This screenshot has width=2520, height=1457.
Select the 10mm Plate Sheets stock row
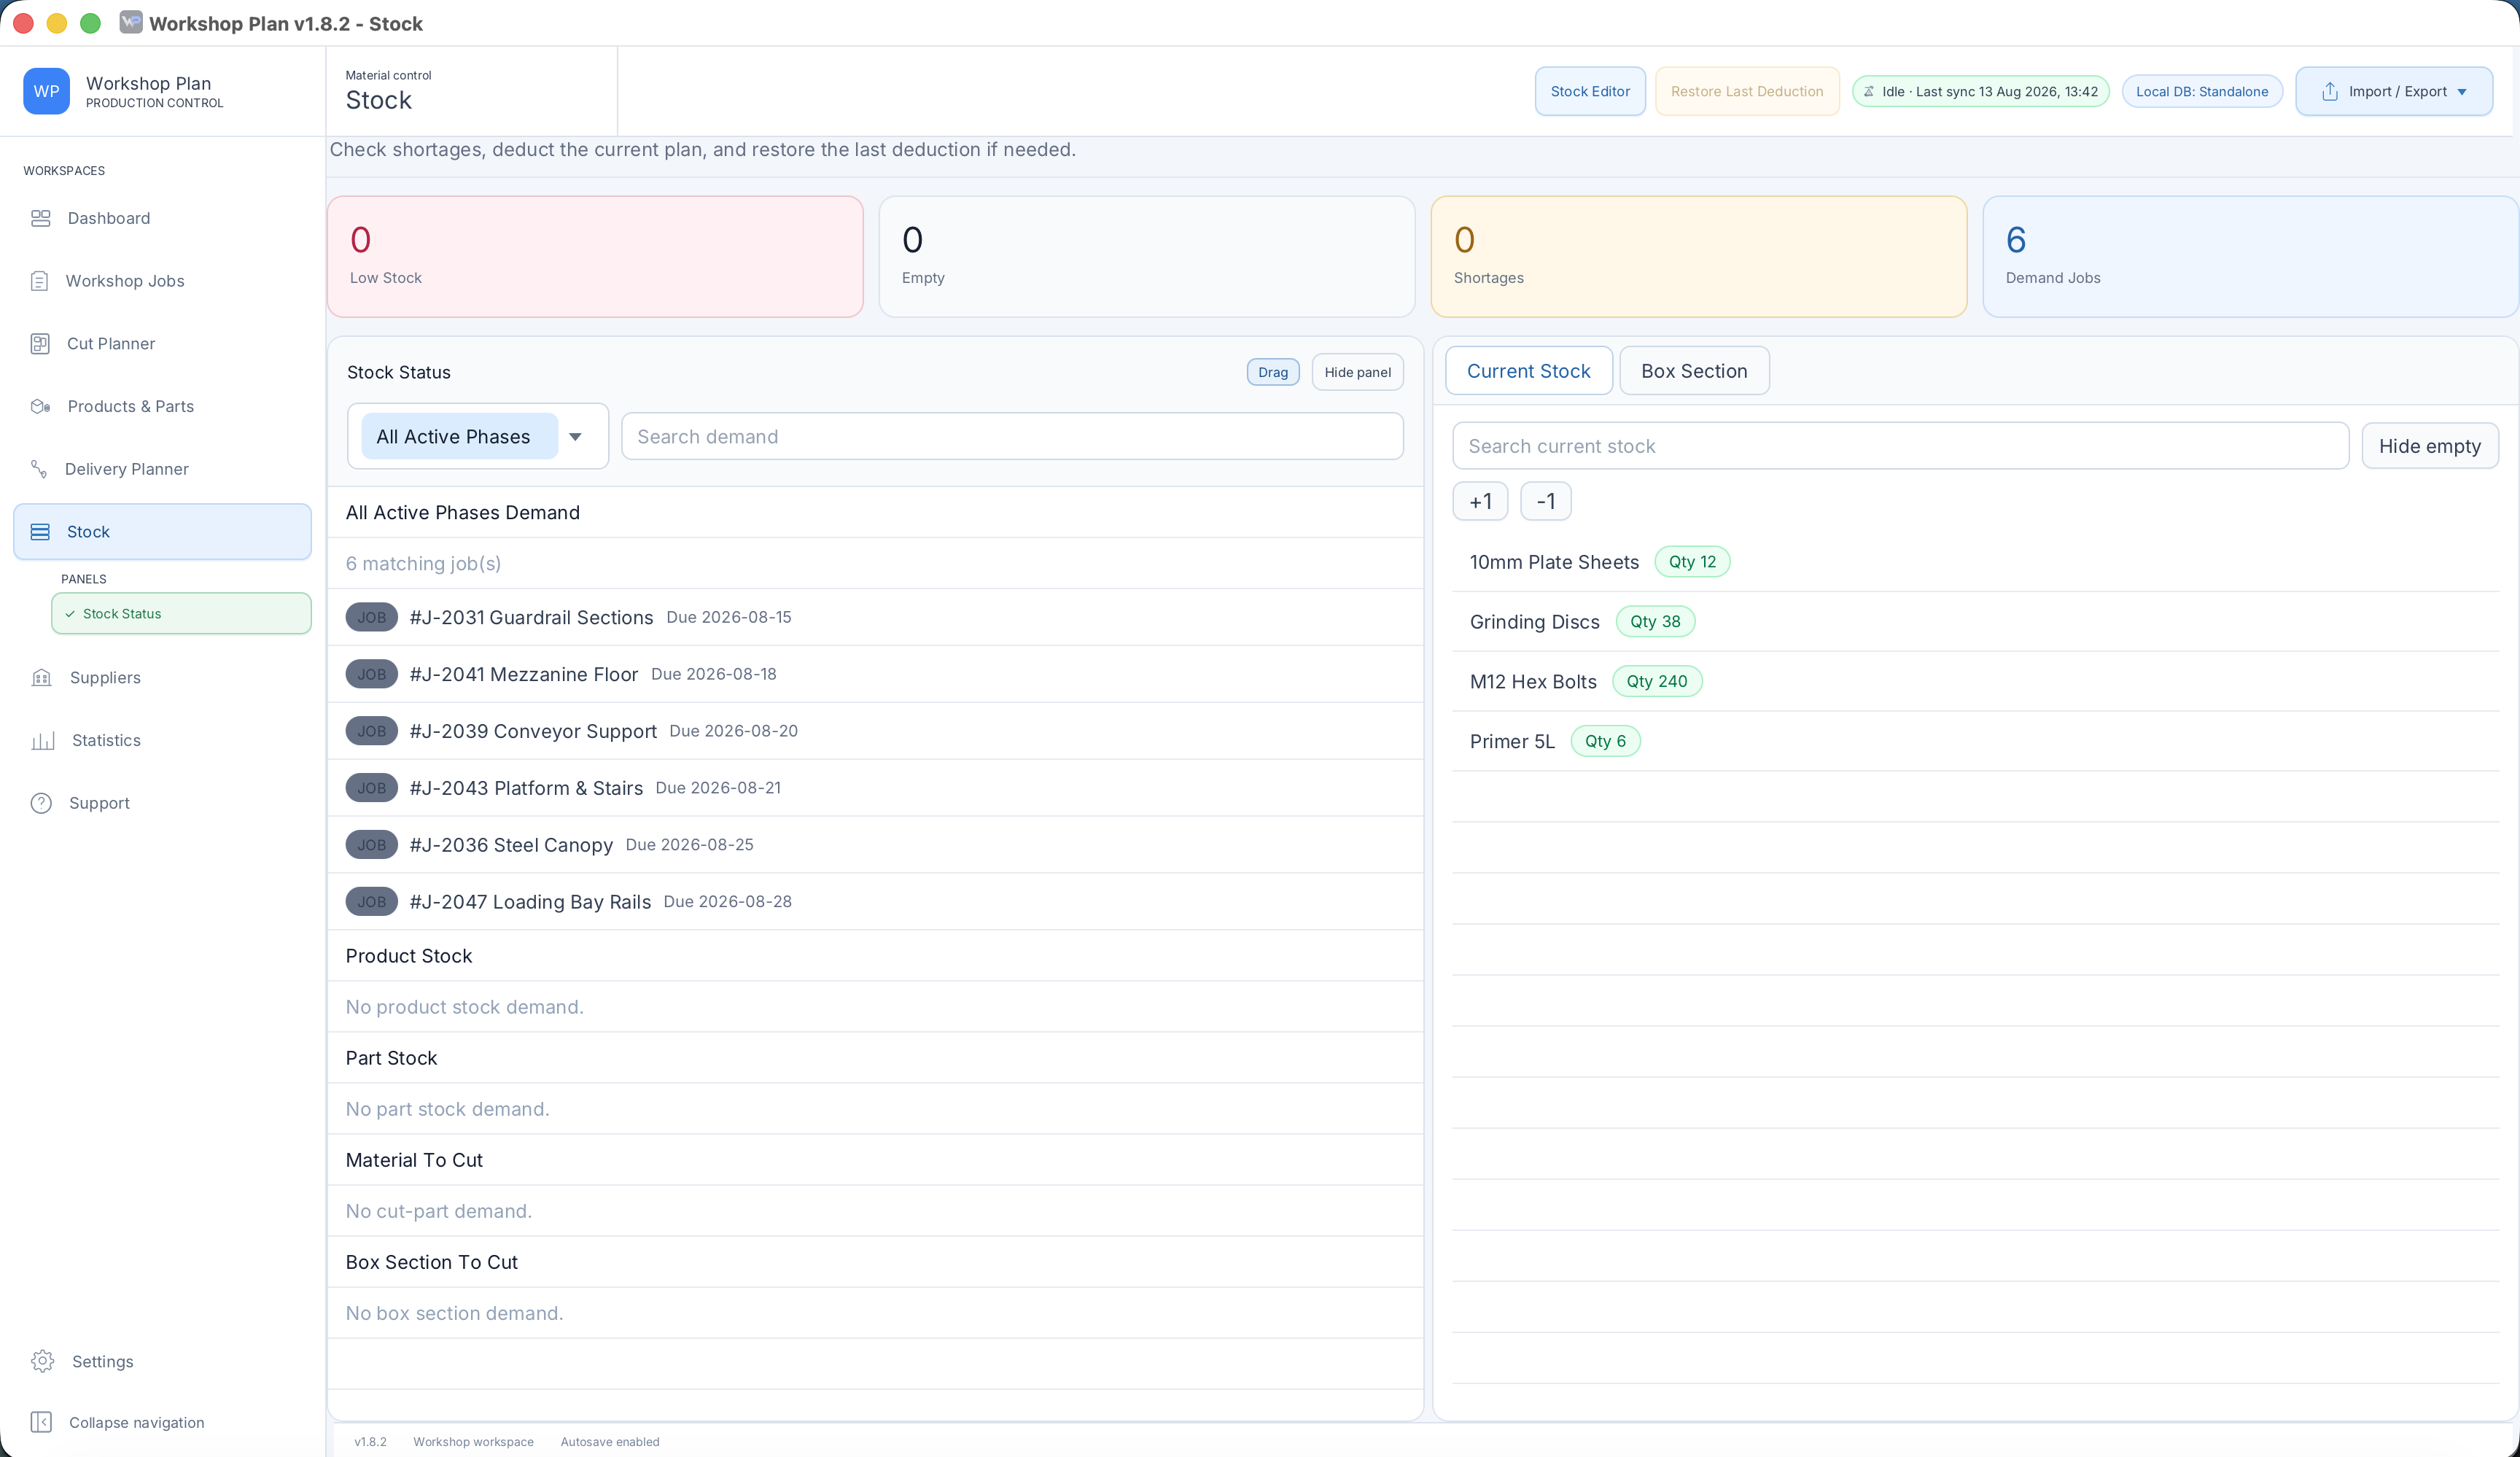point(1976,562)
